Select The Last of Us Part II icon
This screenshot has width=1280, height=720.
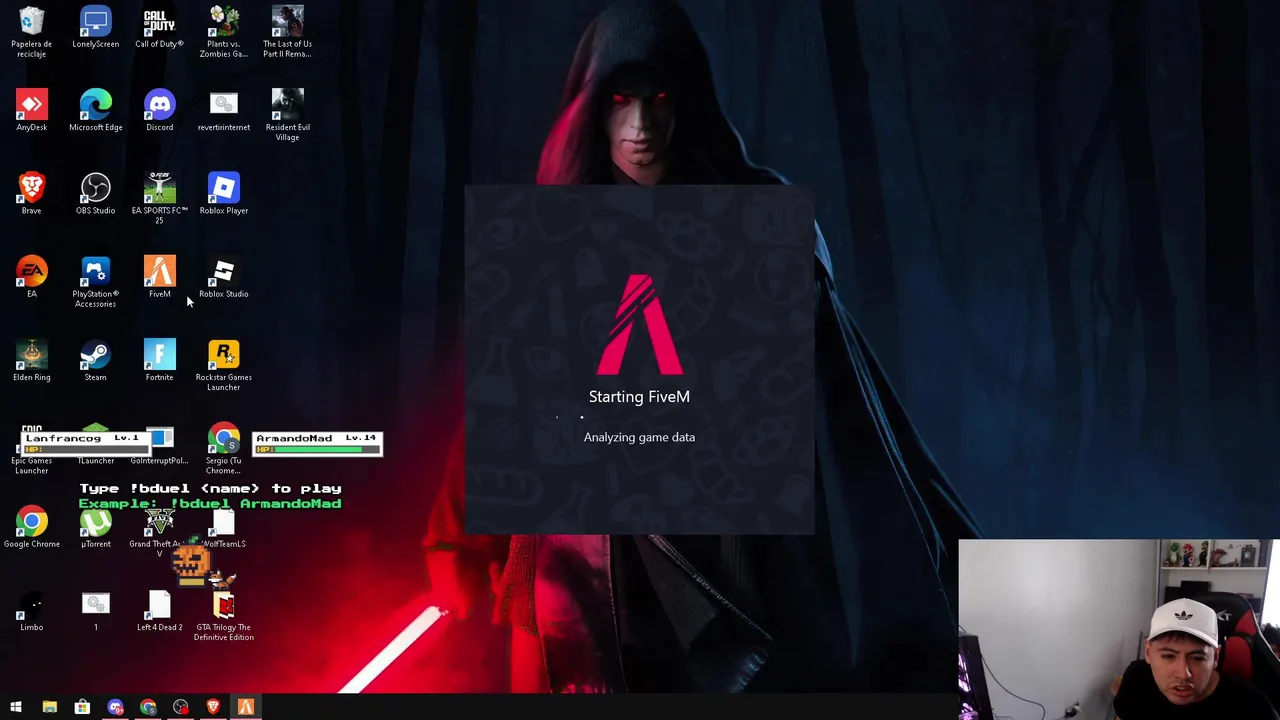[x=287, y=31]
